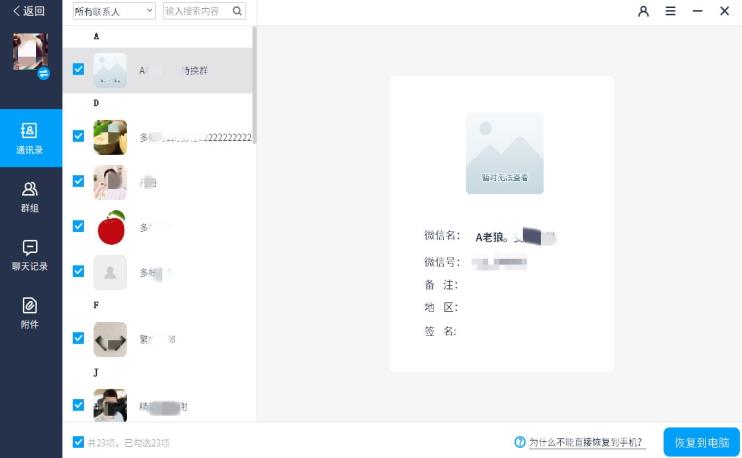Select the contact with the placeholder image avatar
Image resolution: width=742 pixels, height=458 pixels.
point(158,70)
